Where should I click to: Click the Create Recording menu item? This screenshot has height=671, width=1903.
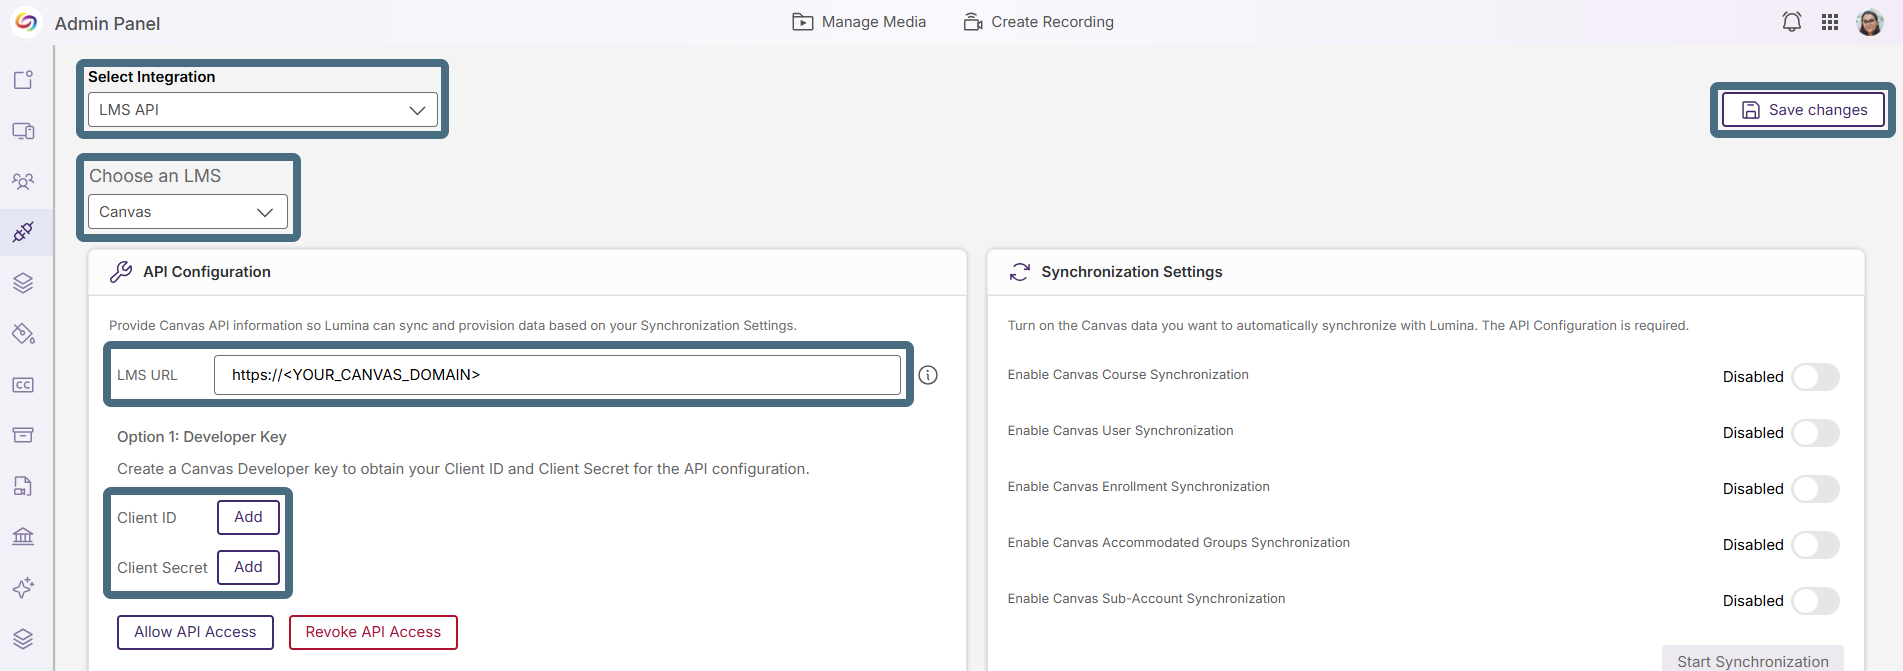point(1038,22)
